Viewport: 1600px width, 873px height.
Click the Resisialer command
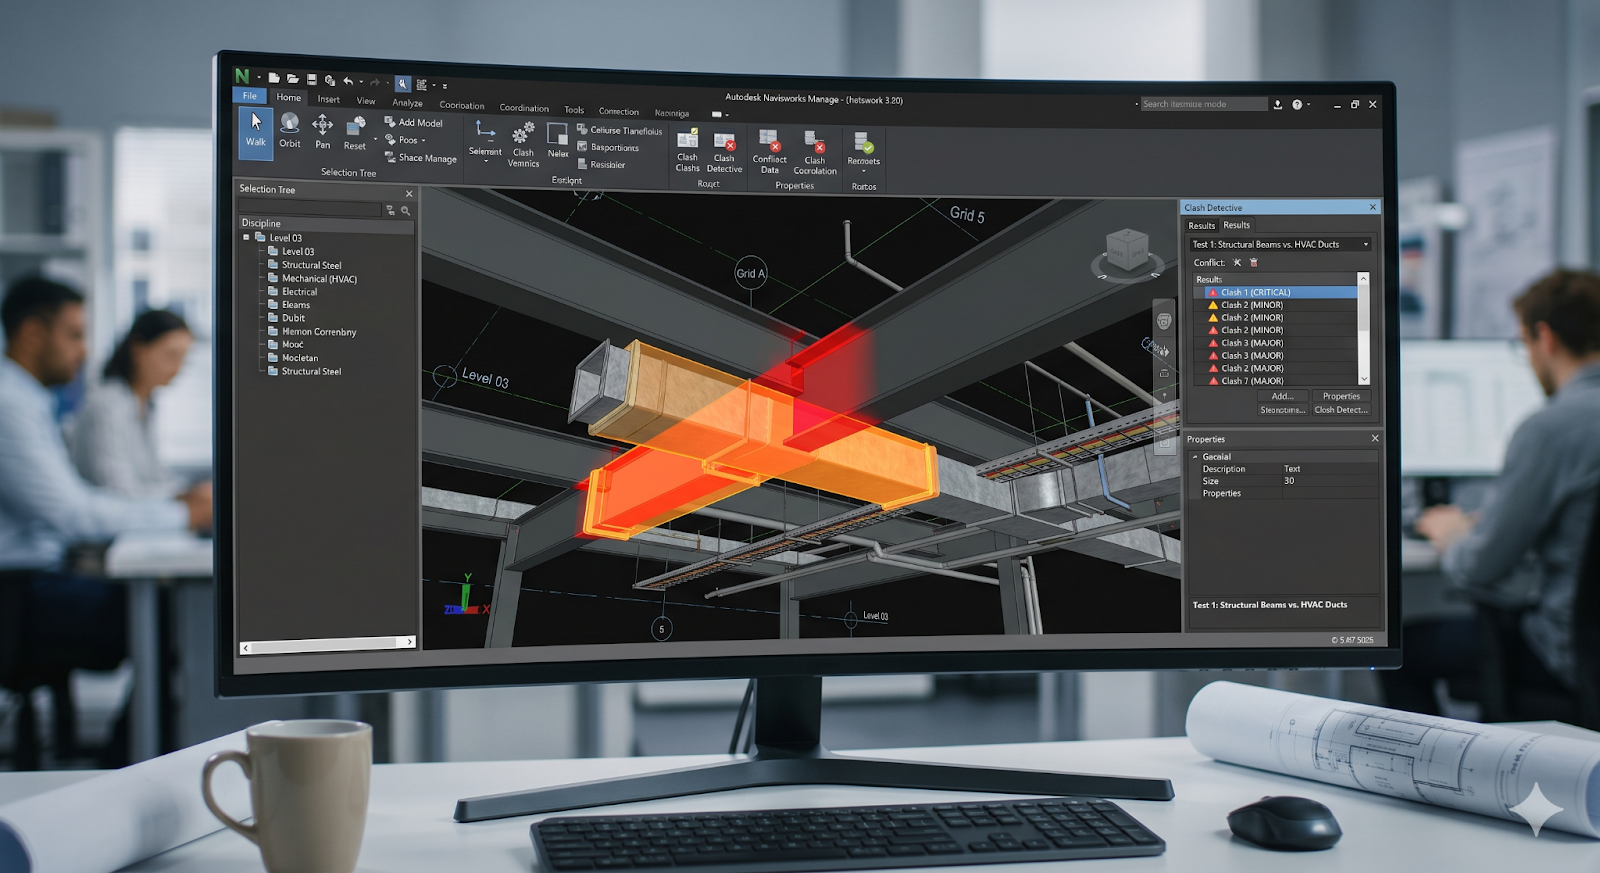pos(601,165)
